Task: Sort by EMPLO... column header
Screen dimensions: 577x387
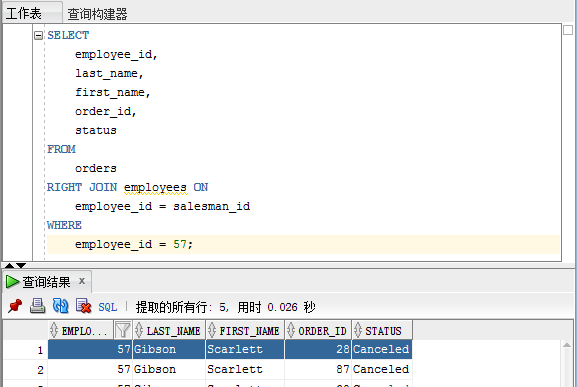Action: click(x=81, y=331)
